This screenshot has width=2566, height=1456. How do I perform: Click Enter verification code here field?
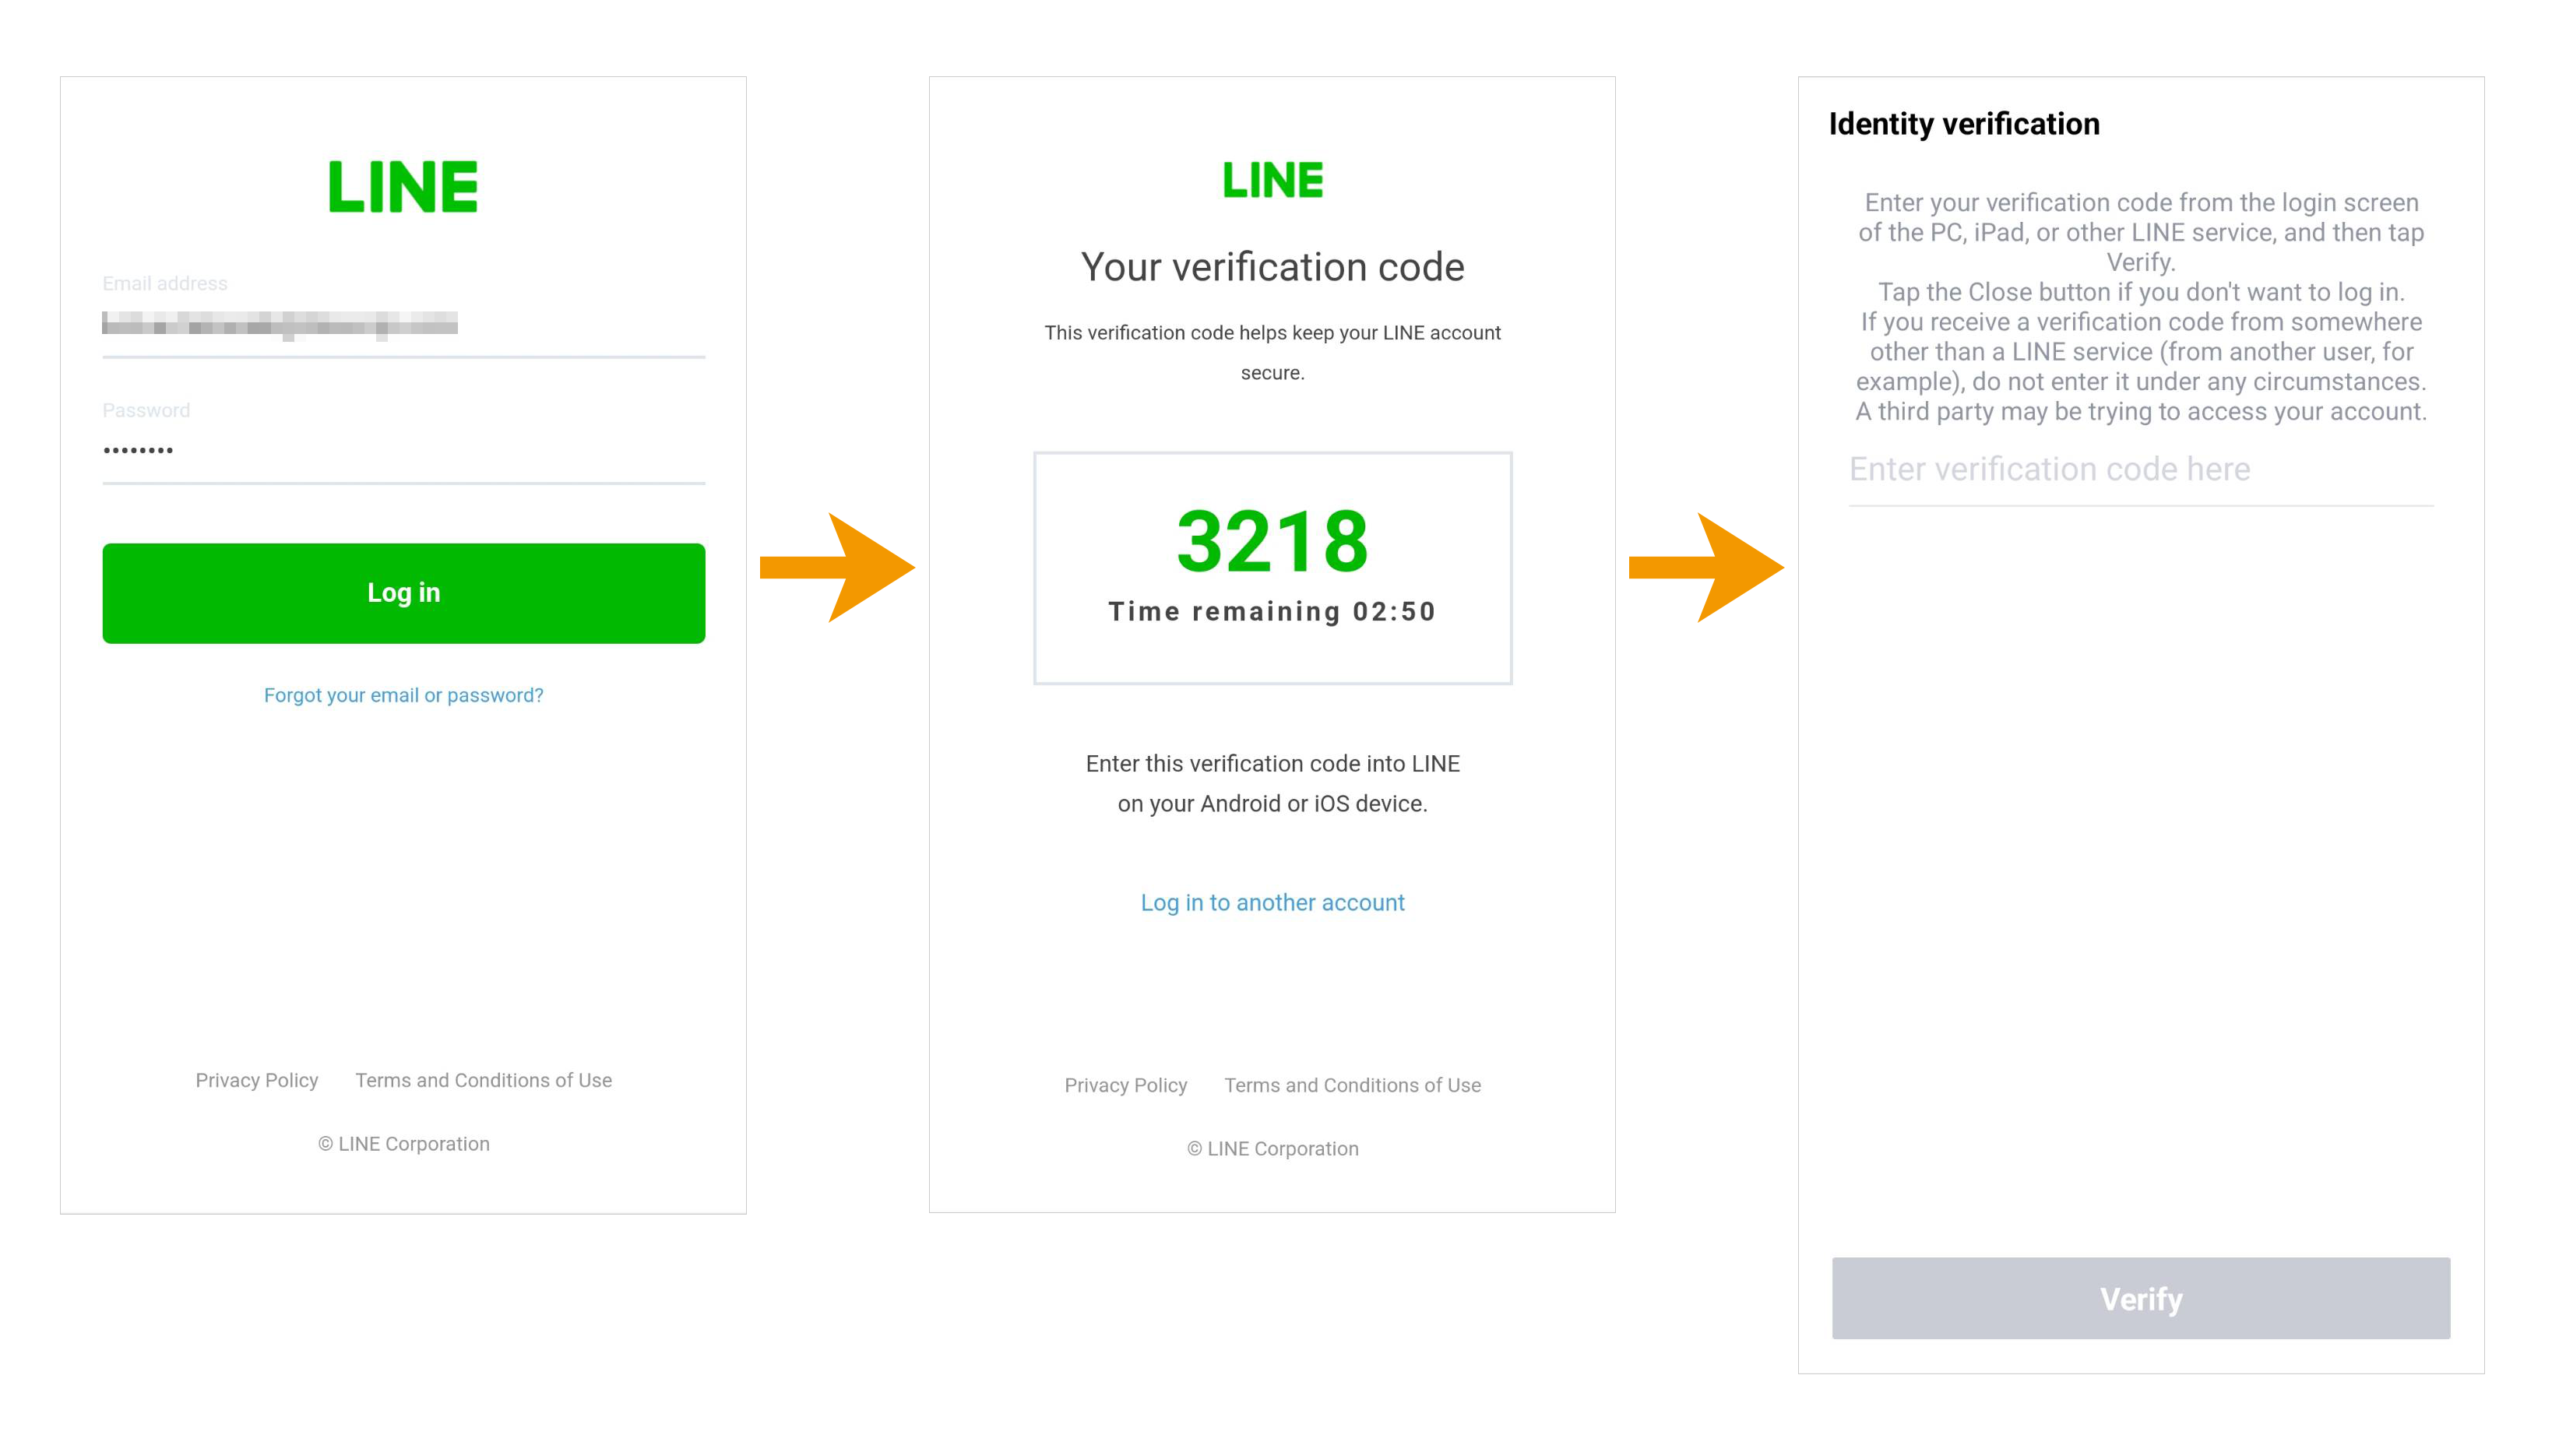tap(2140, 470)
